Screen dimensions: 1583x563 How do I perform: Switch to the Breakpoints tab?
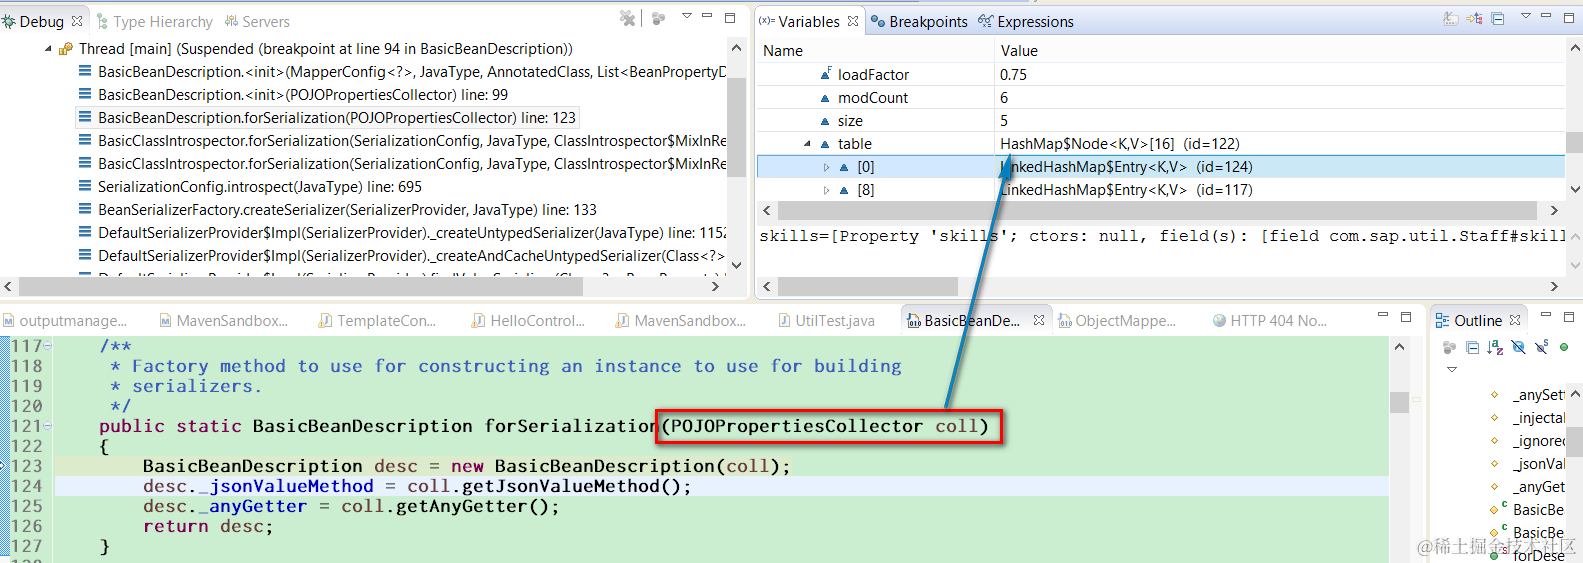pyautogui.click(x=919, y=21)
